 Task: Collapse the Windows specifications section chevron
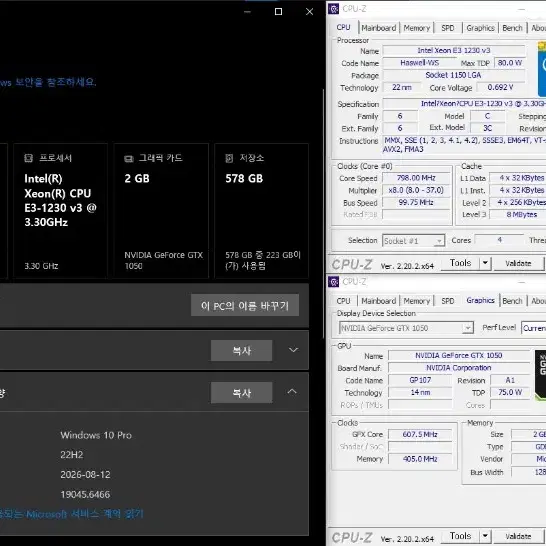(292, 392)
